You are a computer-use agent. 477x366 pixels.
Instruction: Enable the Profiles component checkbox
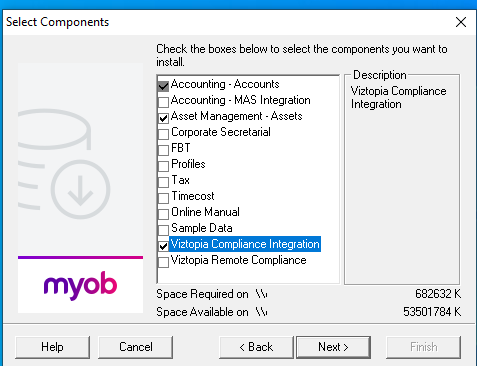163,166
